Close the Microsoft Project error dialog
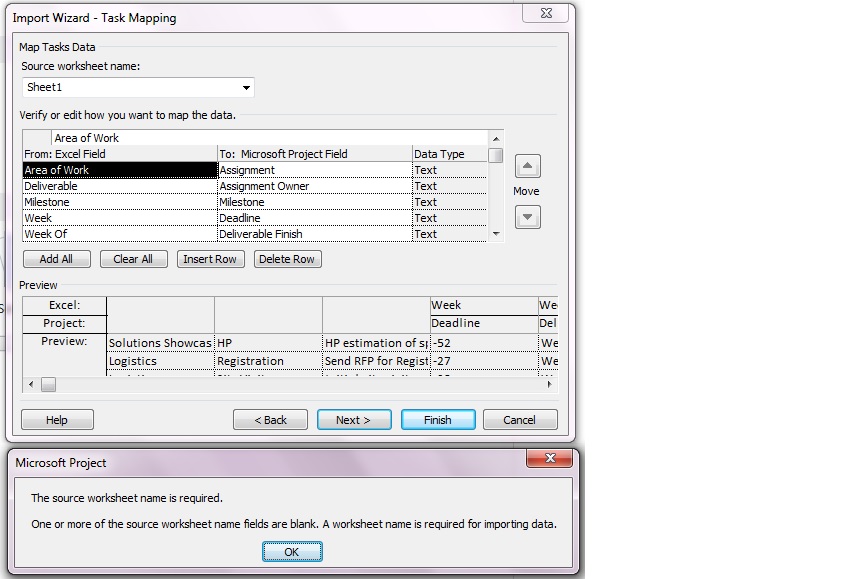Screen dimensions: 864x579 (x=549, y=458)
